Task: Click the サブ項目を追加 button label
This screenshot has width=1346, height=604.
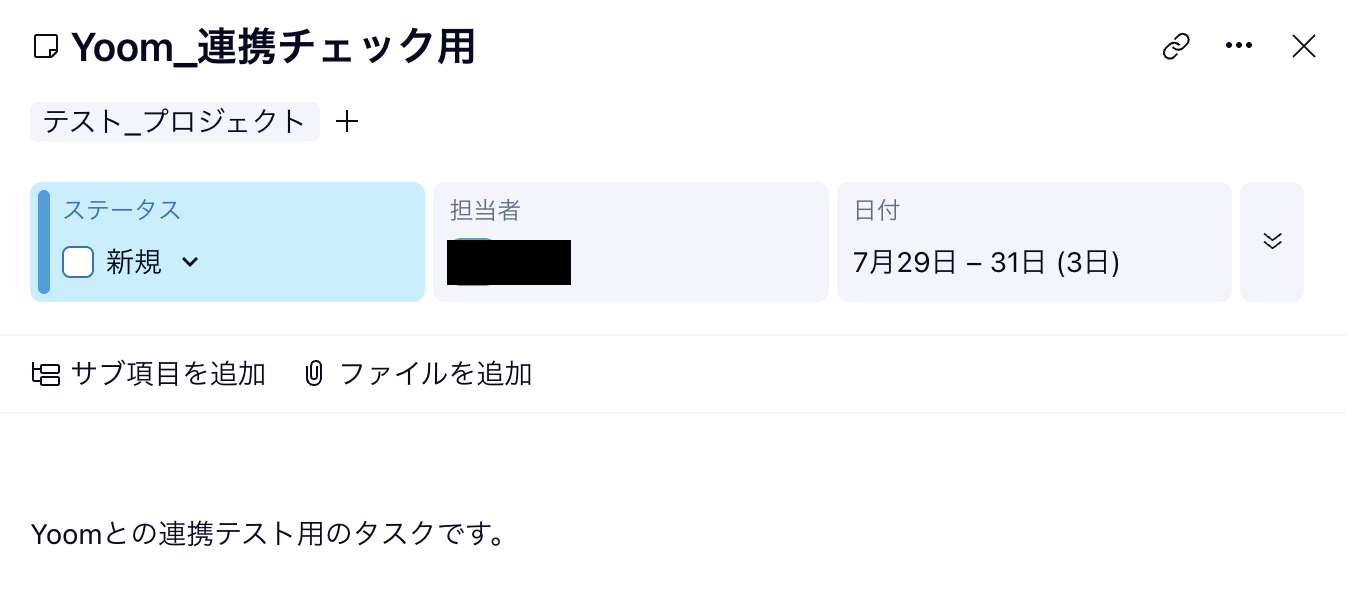Action: coord(168,375)
